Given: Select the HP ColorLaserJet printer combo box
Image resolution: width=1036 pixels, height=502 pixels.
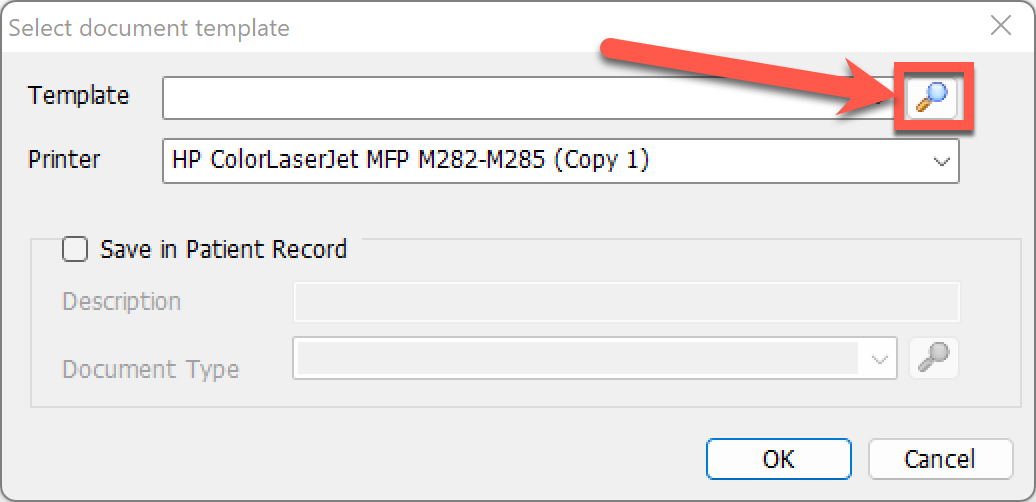Looking at the screenshot, I should tap(560, 161).
